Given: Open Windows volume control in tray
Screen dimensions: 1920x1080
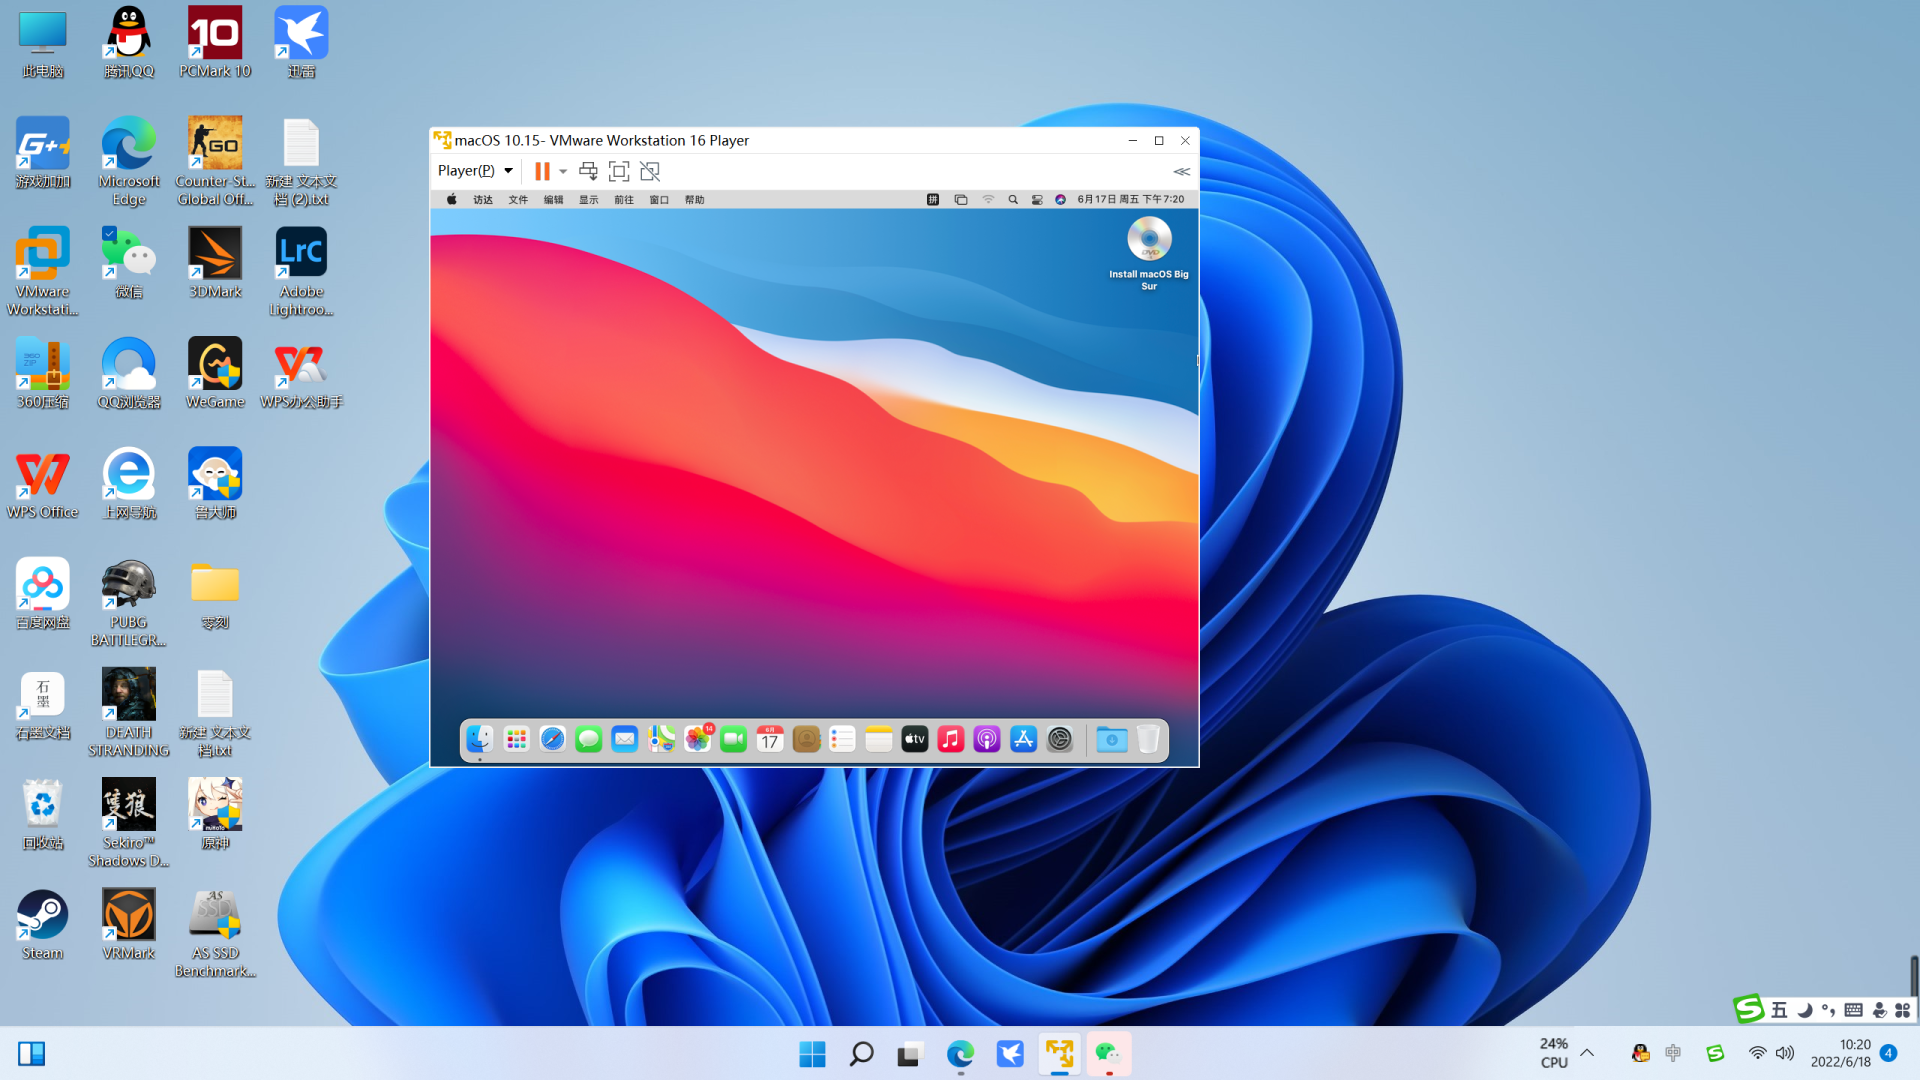Looking at the screenshot, I should click(1785, 1053).
